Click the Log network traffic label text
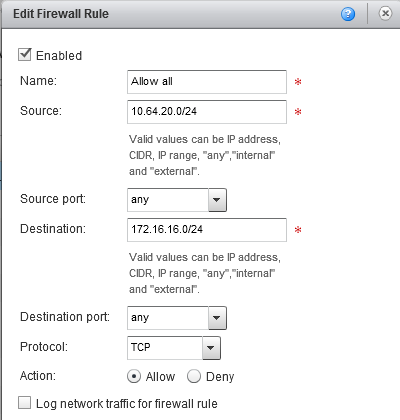 pyautogui.click(x=127, y=403)
